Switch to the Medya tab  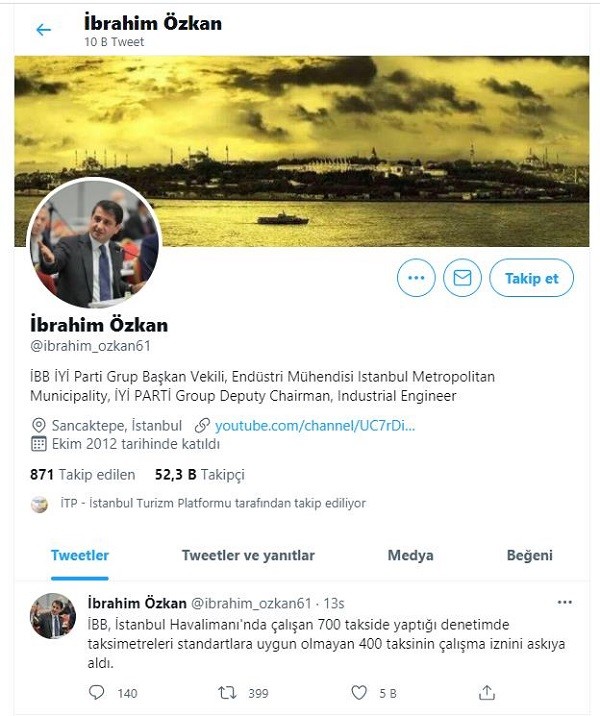click(x=411, y=555)
